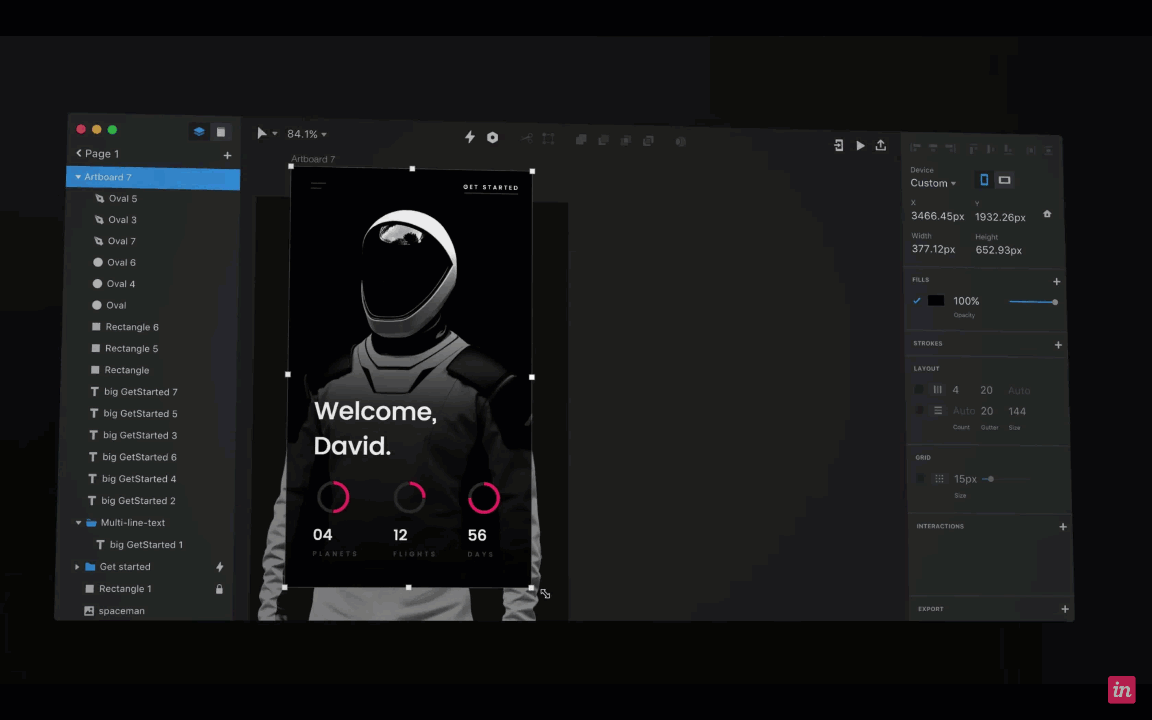Adjust the grid size slider
1152x720 pixels.
pyautogui.click(x=1006, y=479)
